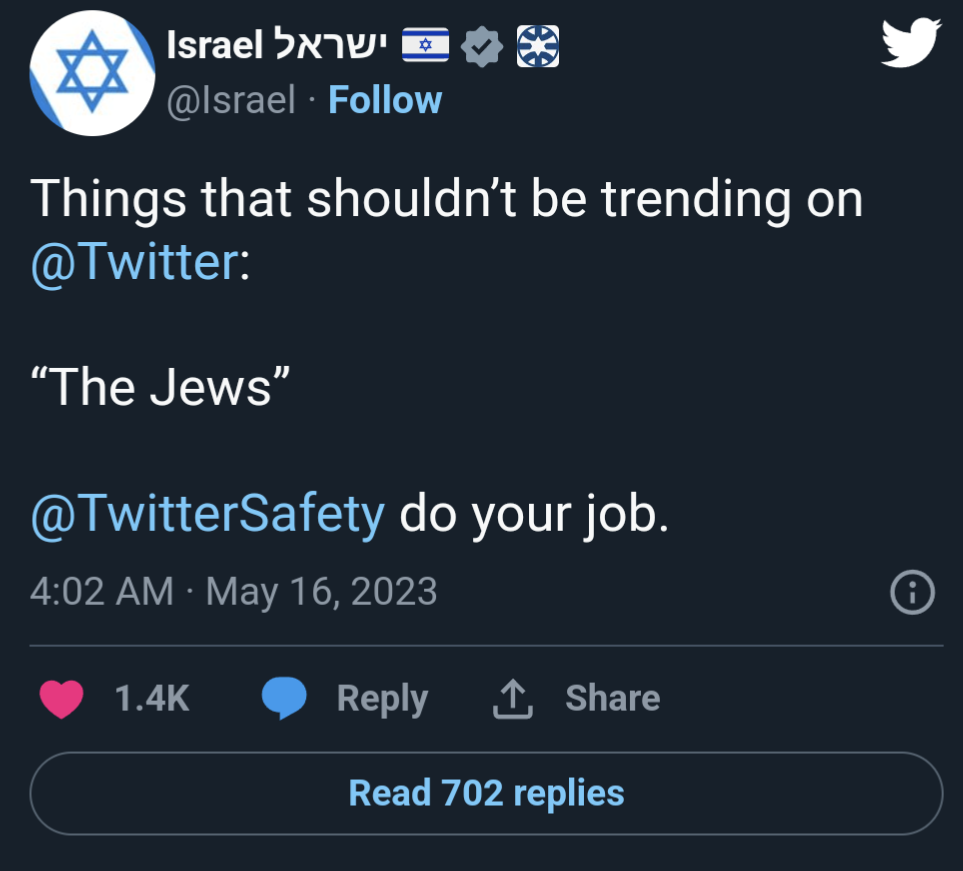Click the affiliation badge beside the checkmark
The height and width of the screenshot is (871, 963).
pyautogui.click(x=538, y=46)
